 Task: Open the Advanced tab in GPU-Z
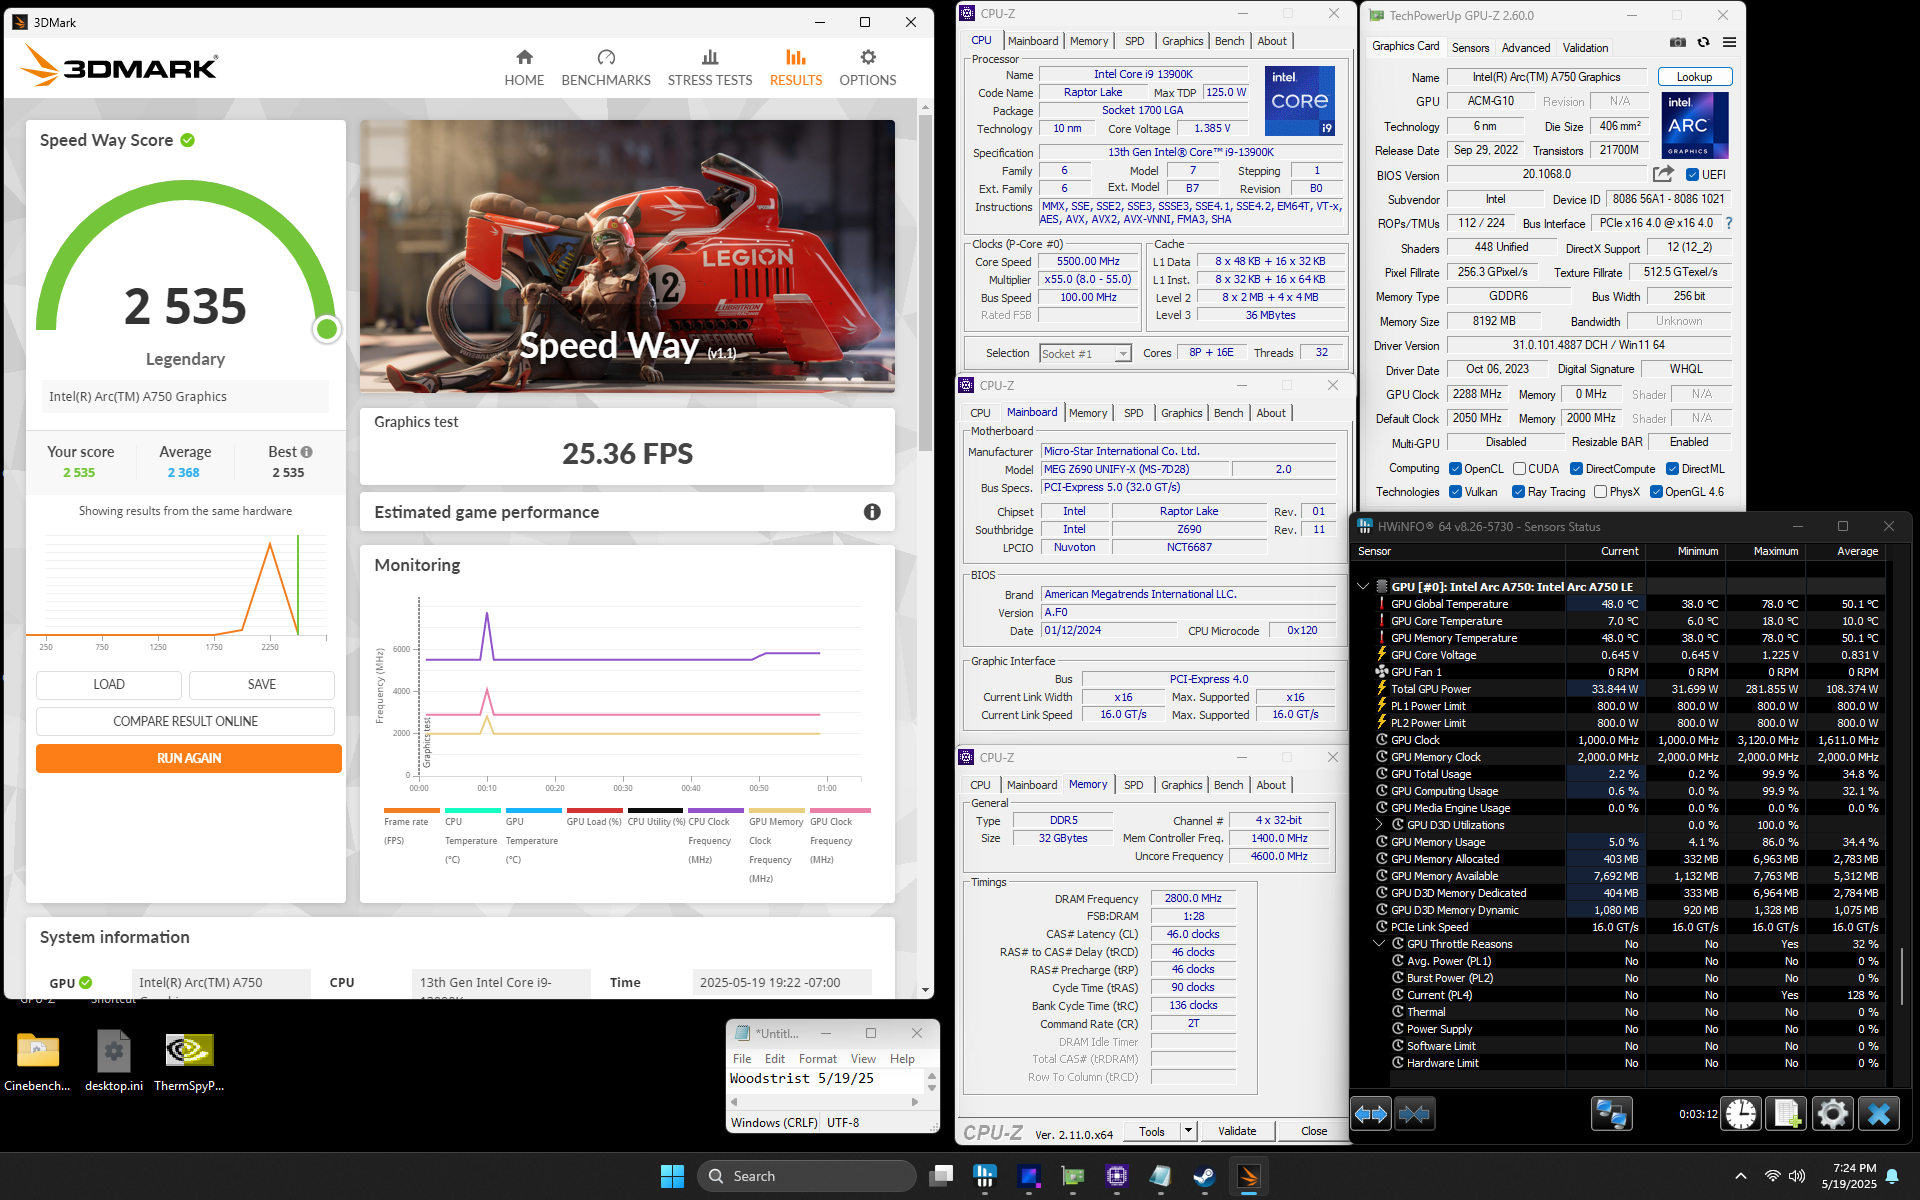click(1525, 47)
